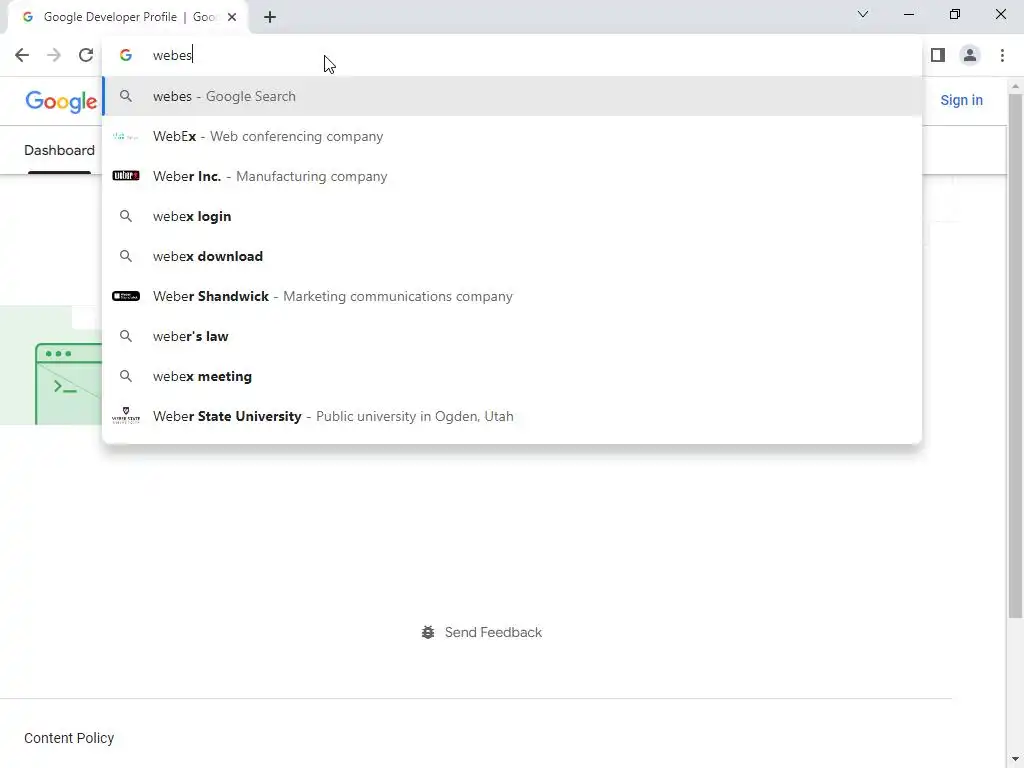
Task: Open Chrome's three-dot menu
Action: click(x=1002, y=56)
